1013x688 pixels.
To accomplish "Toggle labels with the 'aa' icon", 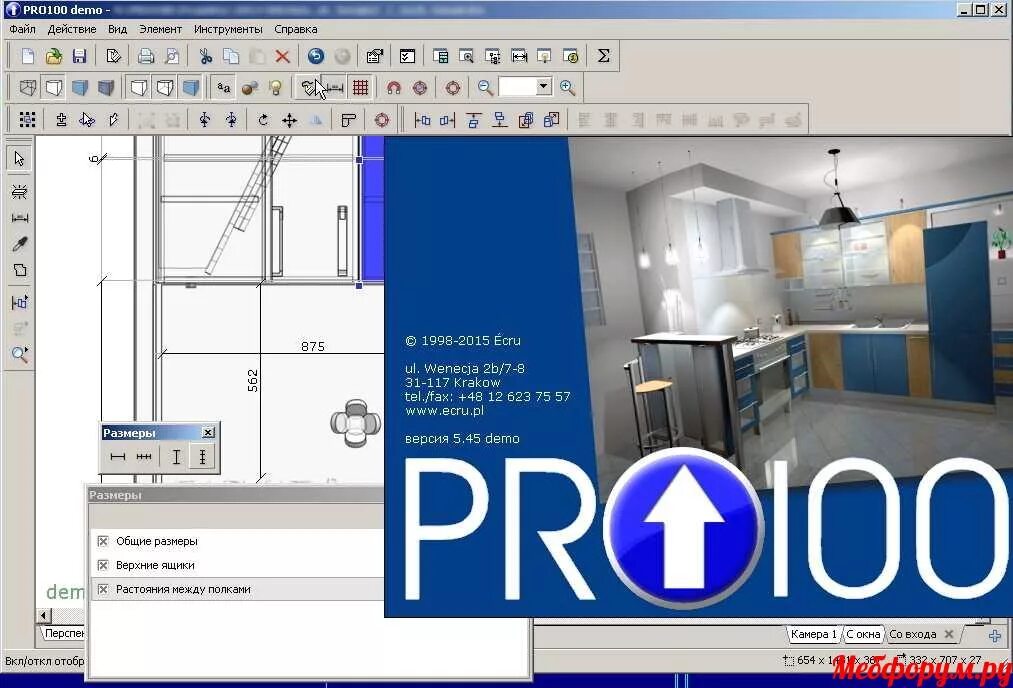I will click(224, 87).
